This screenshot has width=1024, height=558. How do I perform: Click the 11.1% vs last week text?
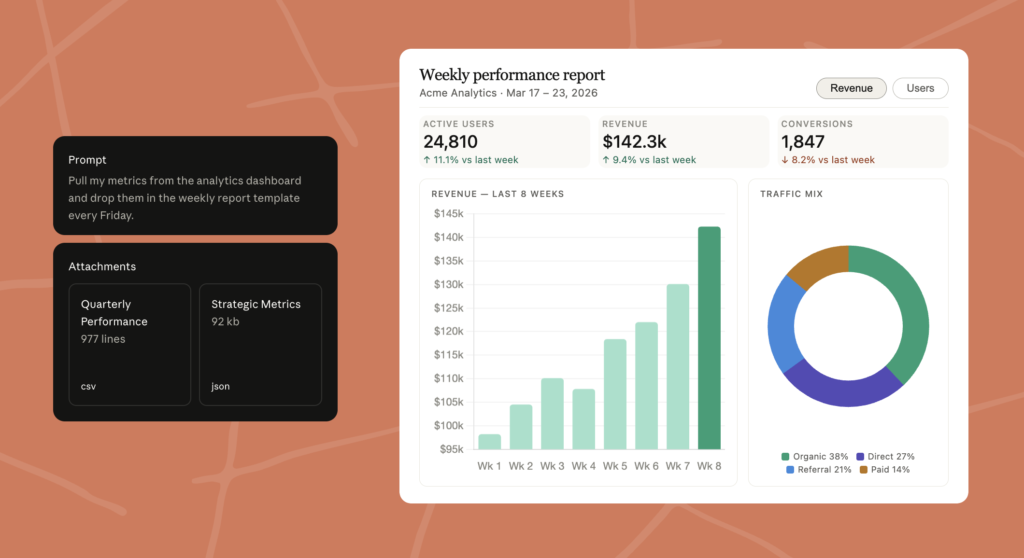[476, 159]
